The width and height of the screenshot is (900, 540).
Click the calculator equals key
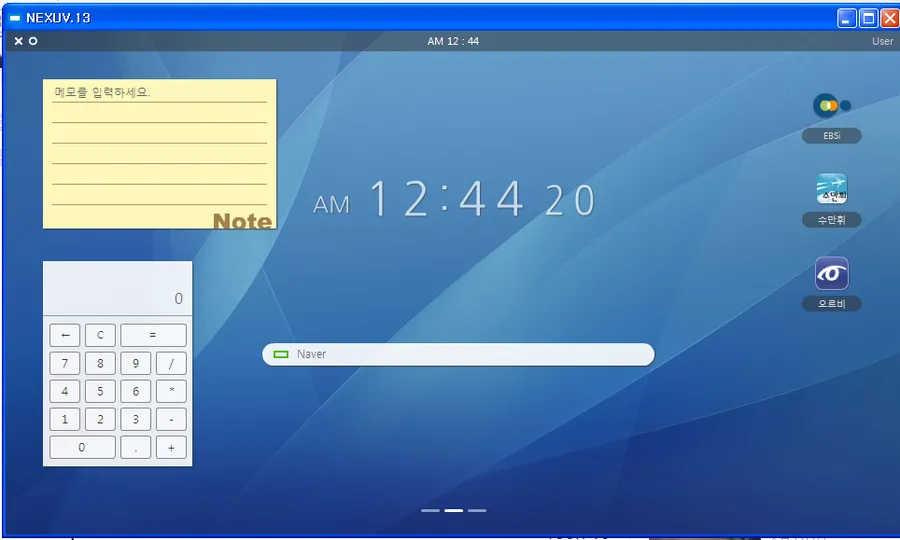point(153,335)
